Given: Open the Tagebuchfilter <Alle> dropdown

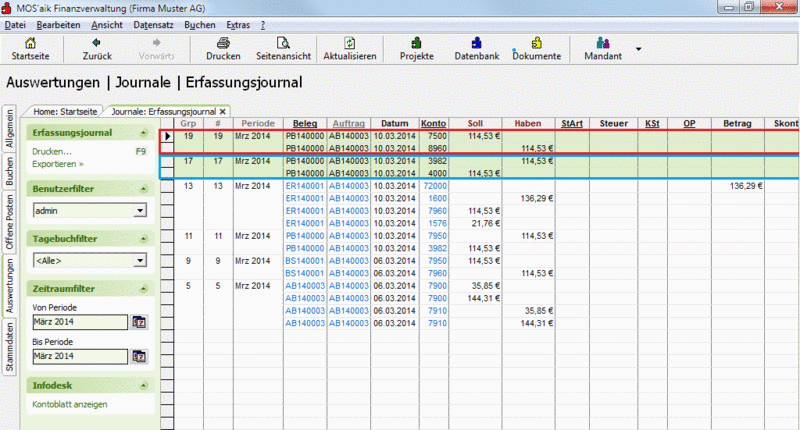Looking at the screenshot, I should pyautogui.click(x=140, y=261).
